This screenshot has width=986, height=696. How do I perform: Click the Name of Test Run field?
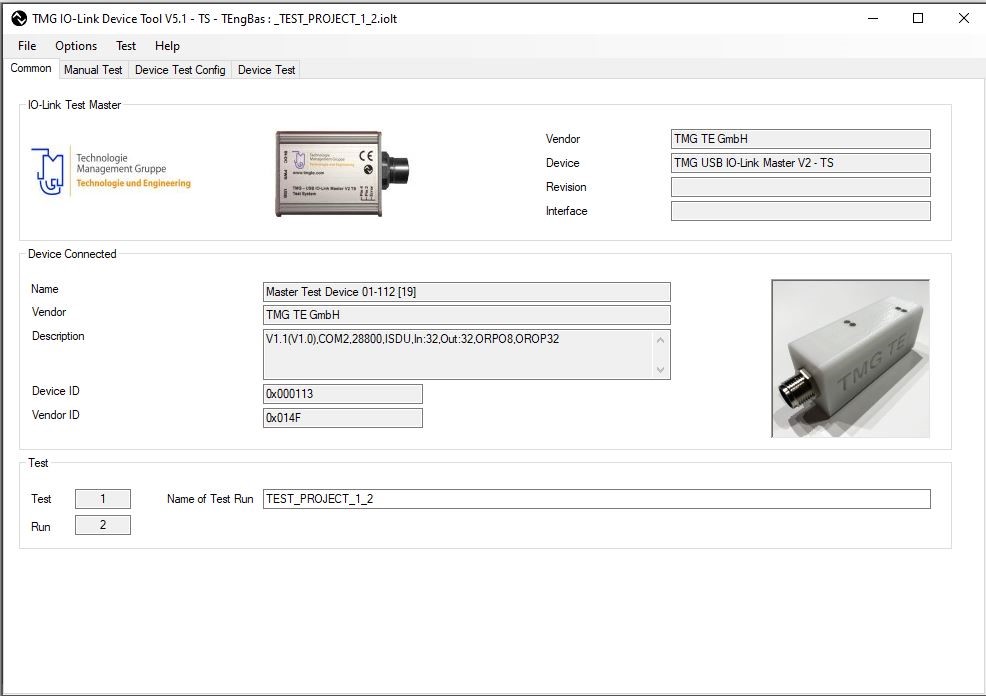pyautogui.click(x=596, y=499)
